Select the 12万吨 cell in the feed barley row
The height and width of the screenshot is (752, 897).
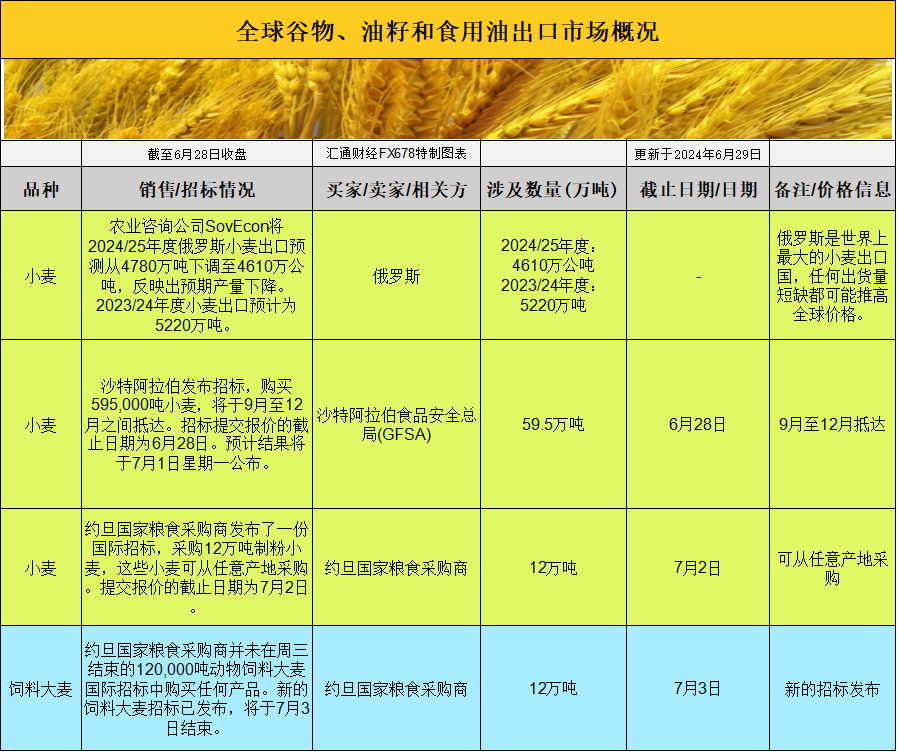553,688
